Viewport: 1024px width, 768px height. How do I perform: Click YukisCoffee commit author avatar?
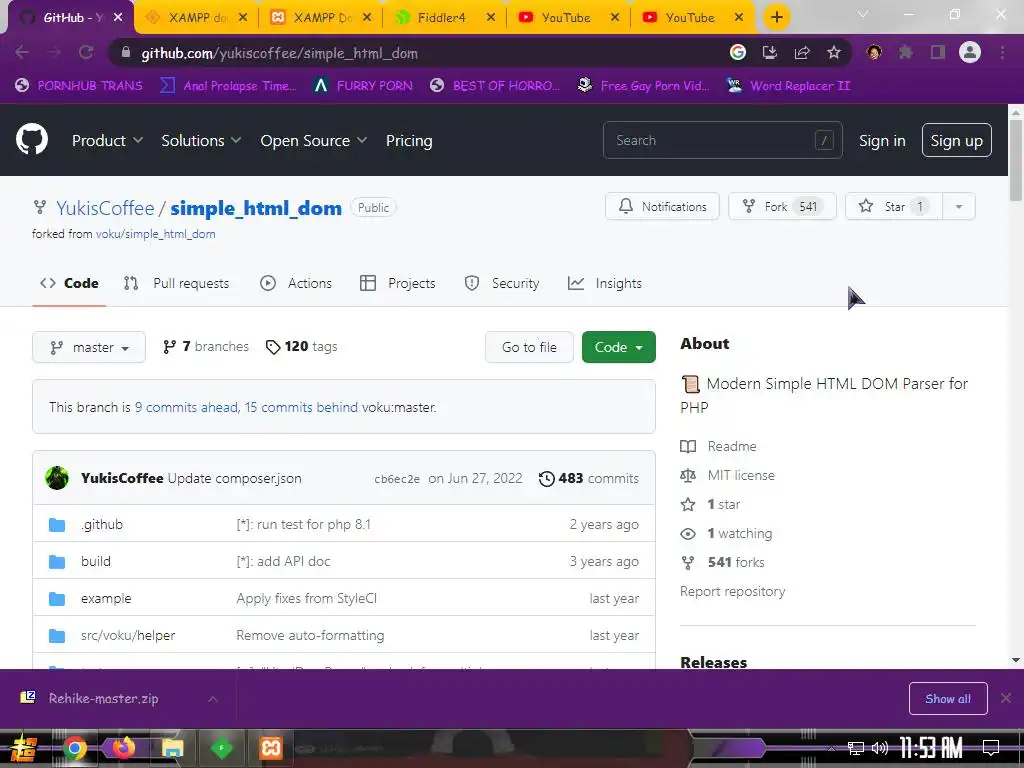57,478
